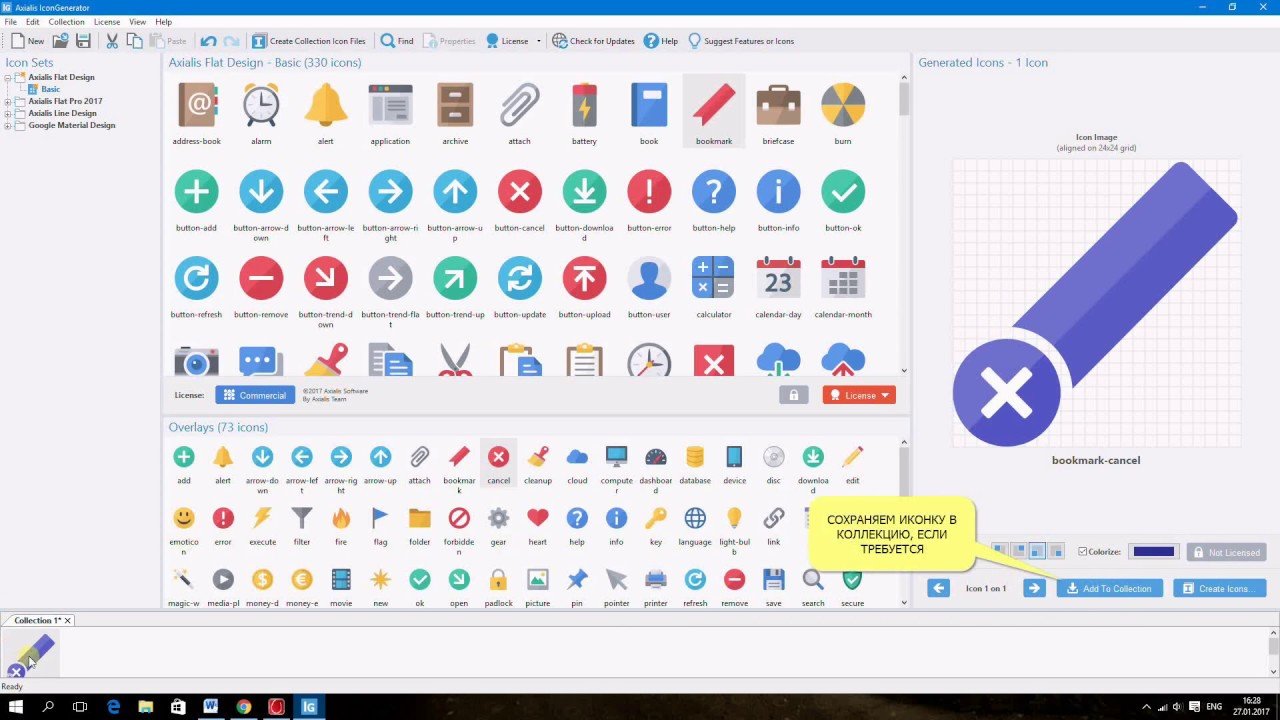Open the red License dropdown button
This screenshot has width=1280, height=720.
[859, 395]
